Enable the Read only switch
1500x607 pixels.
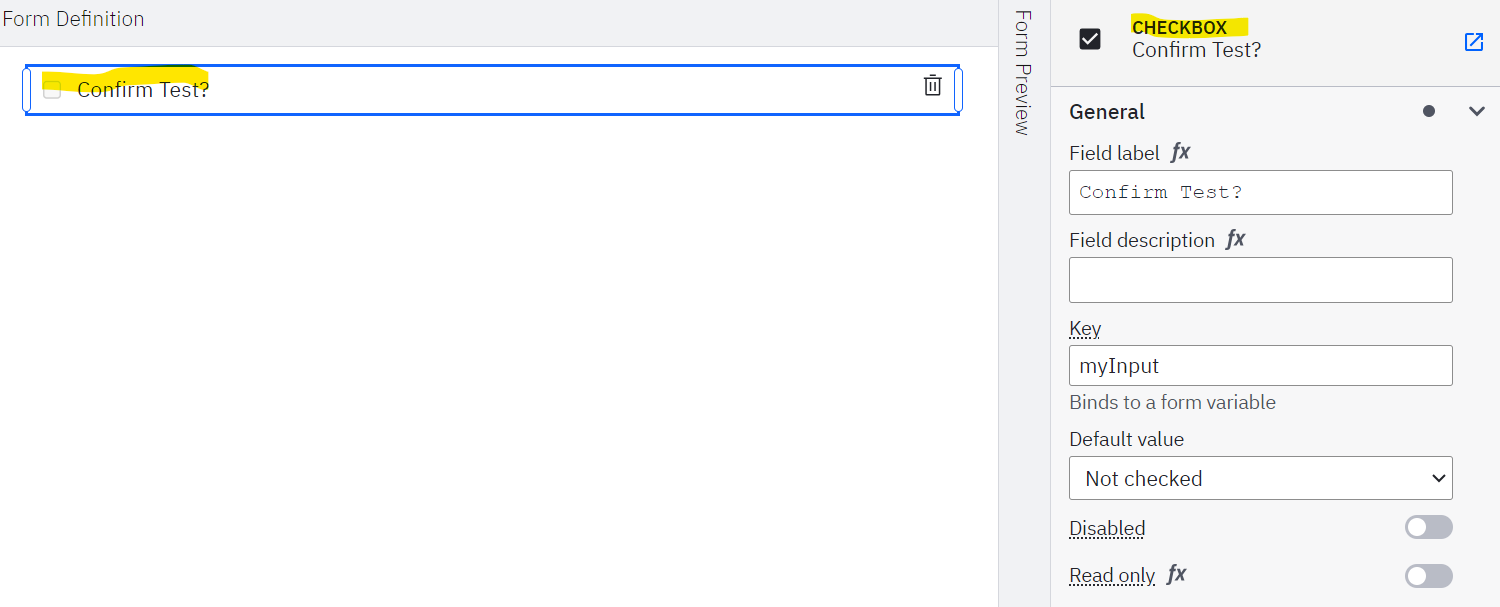(x=1428, y=576)
